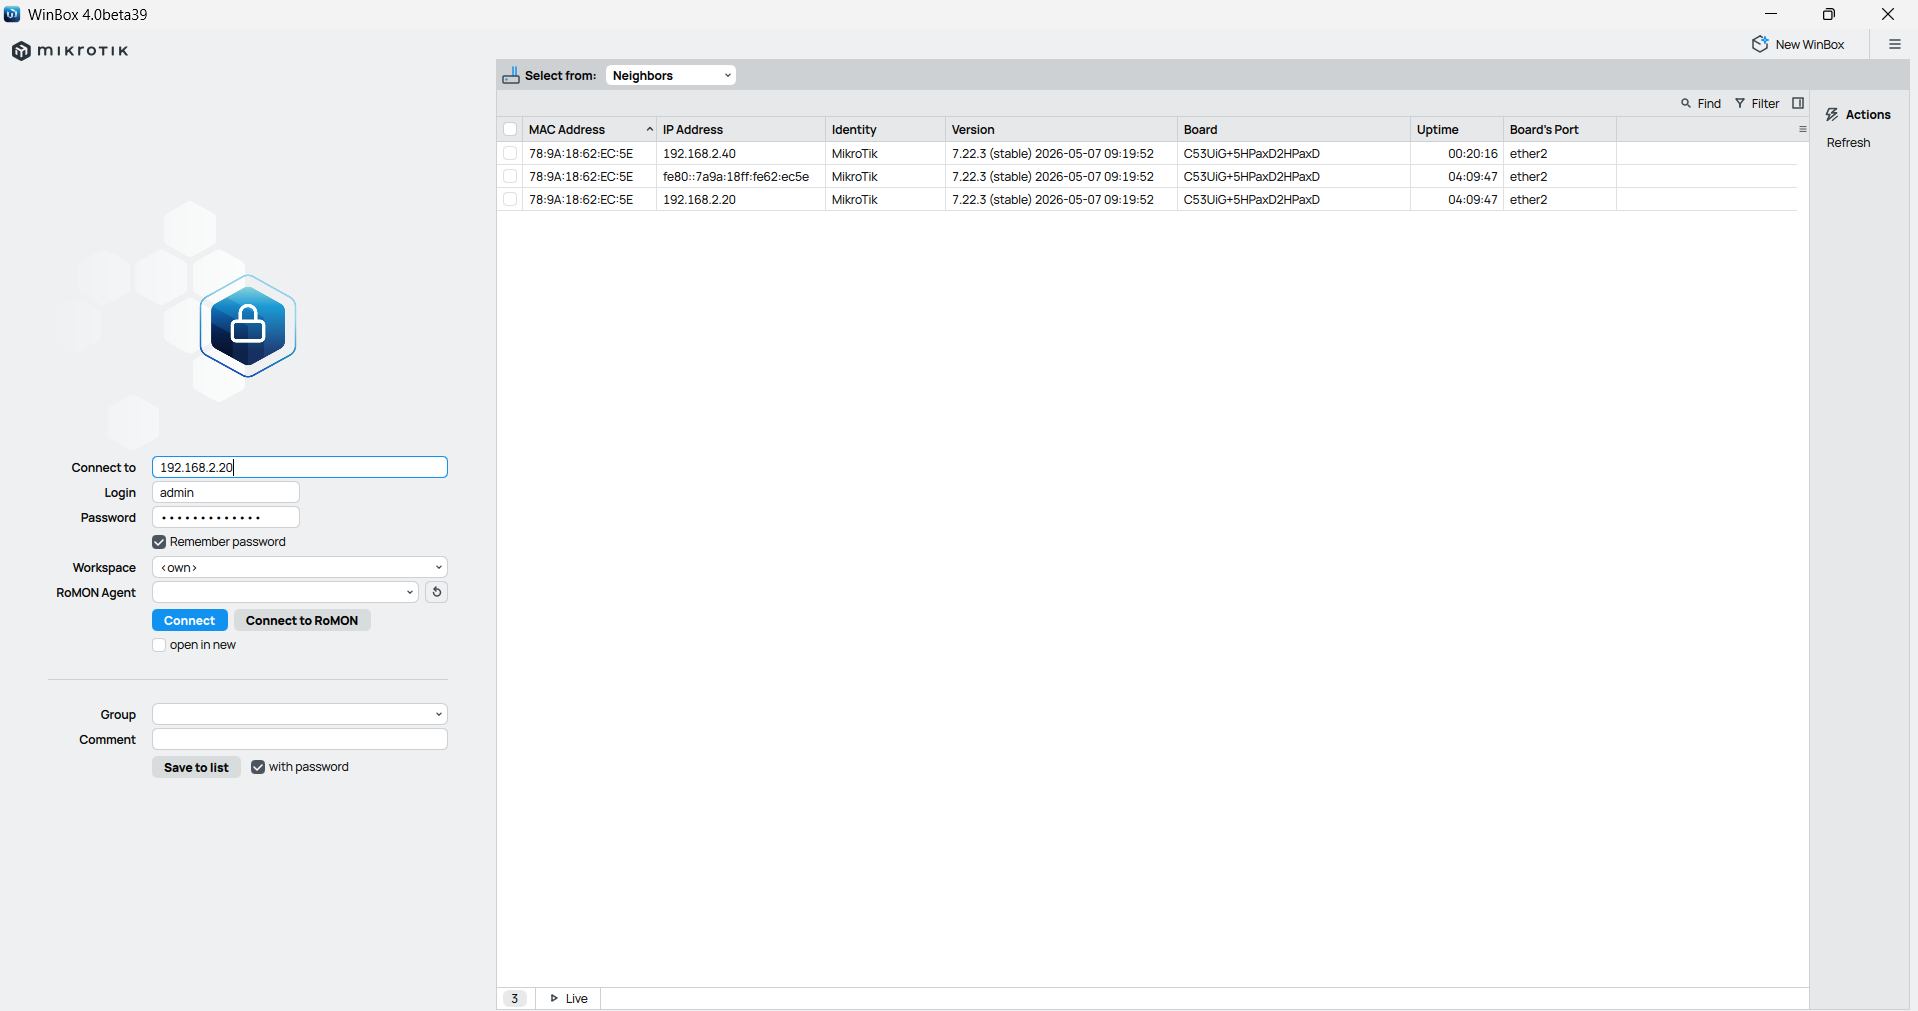Click the Comment input field
This screenshot has height=1011, width=1918.
coord(300,739)
